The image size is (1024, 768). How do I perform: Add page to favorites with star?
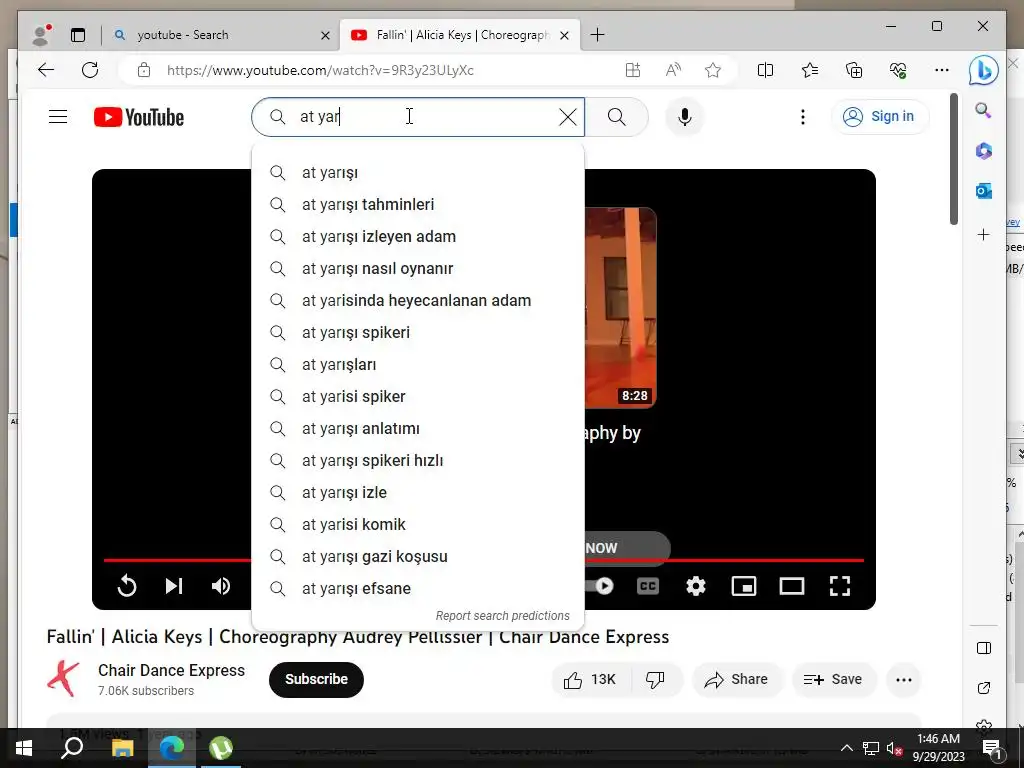point(713,70)
